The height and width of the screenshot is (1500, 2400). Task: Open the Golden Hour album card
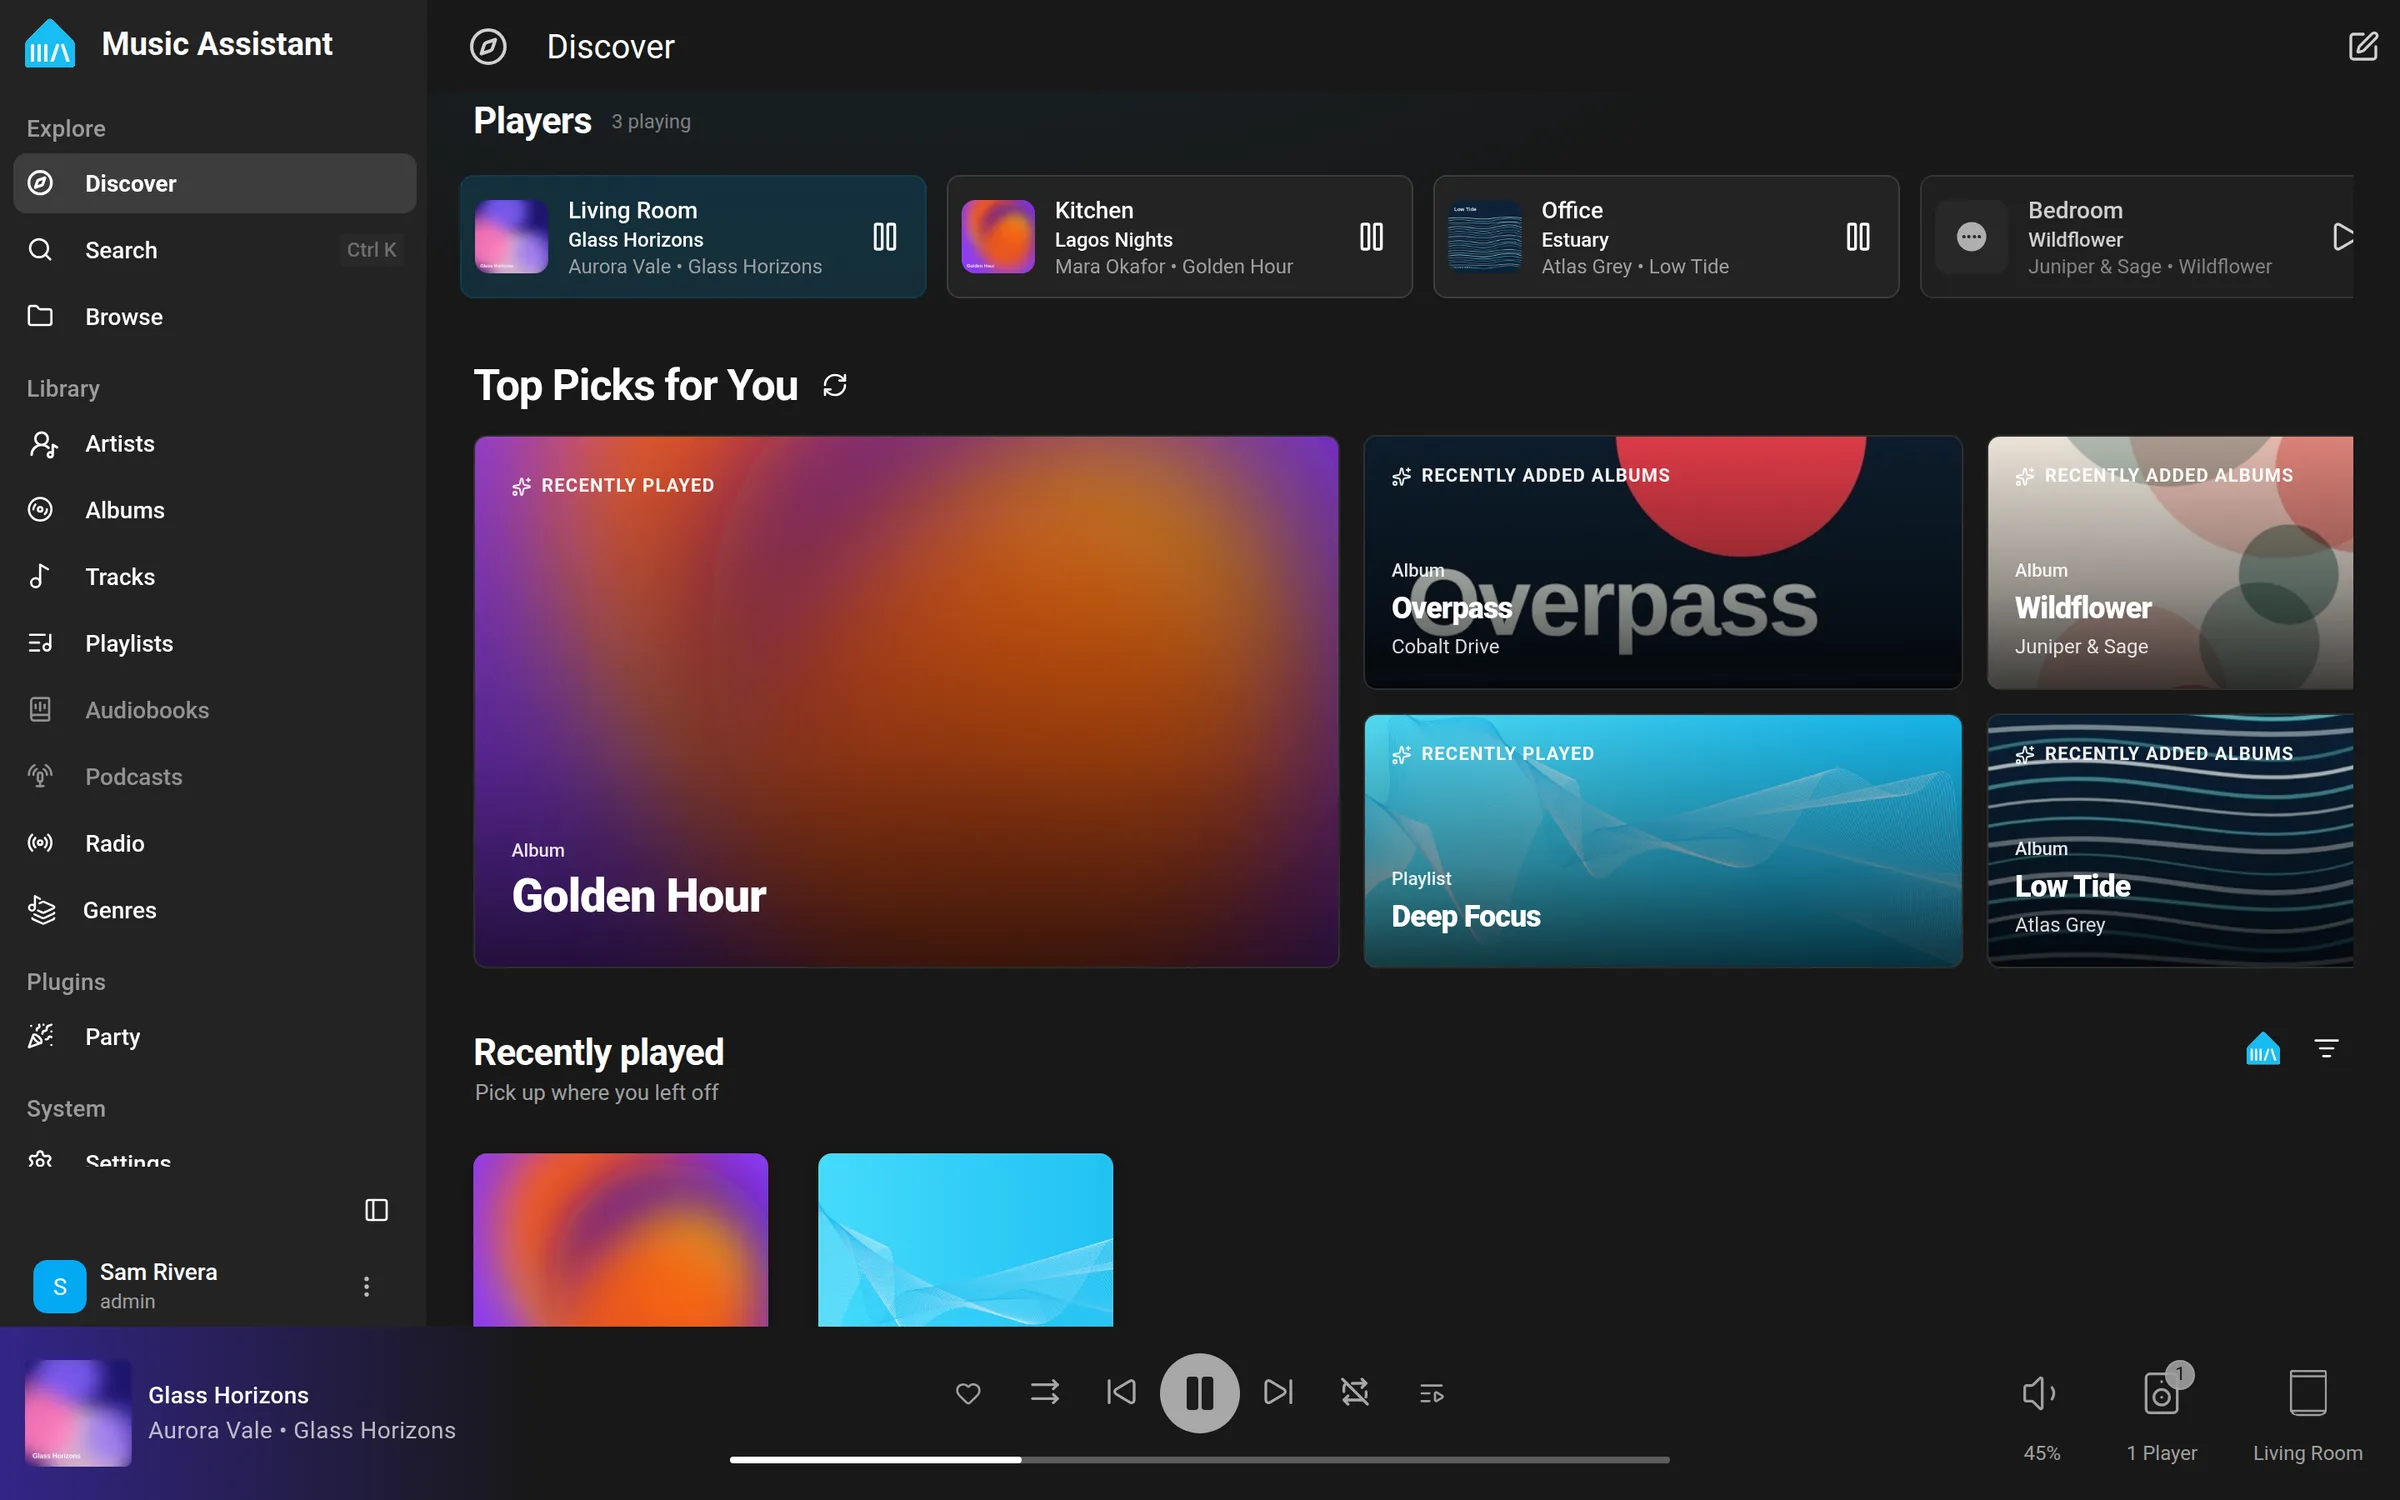coord(906,701)
